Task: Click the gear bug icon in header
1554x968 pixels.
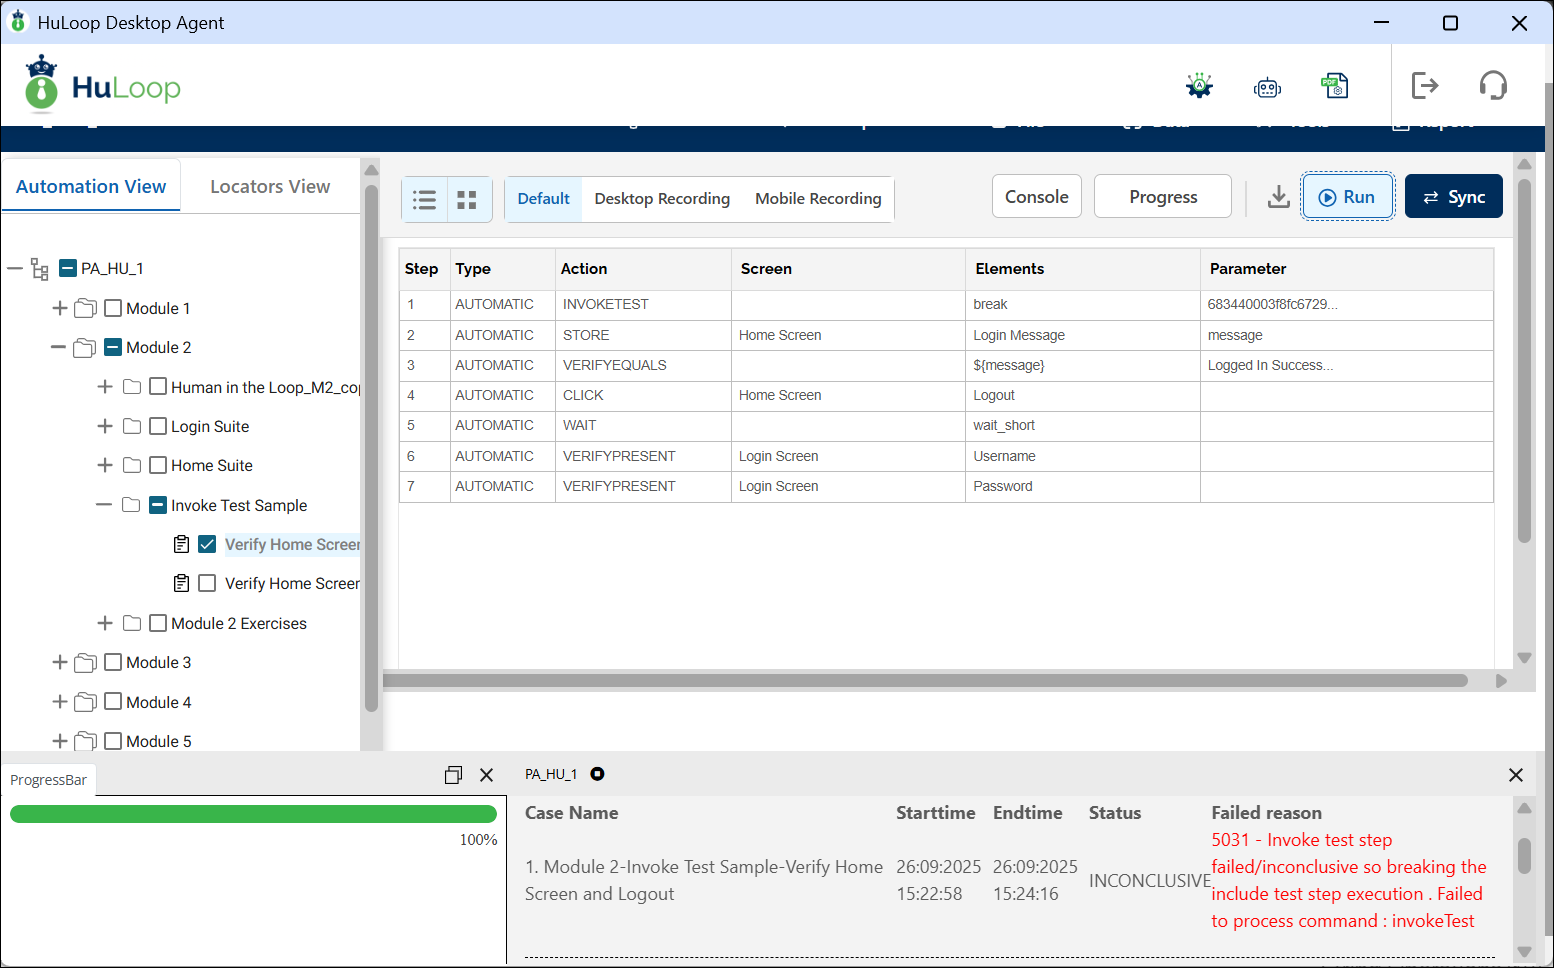Action: 1199,86
